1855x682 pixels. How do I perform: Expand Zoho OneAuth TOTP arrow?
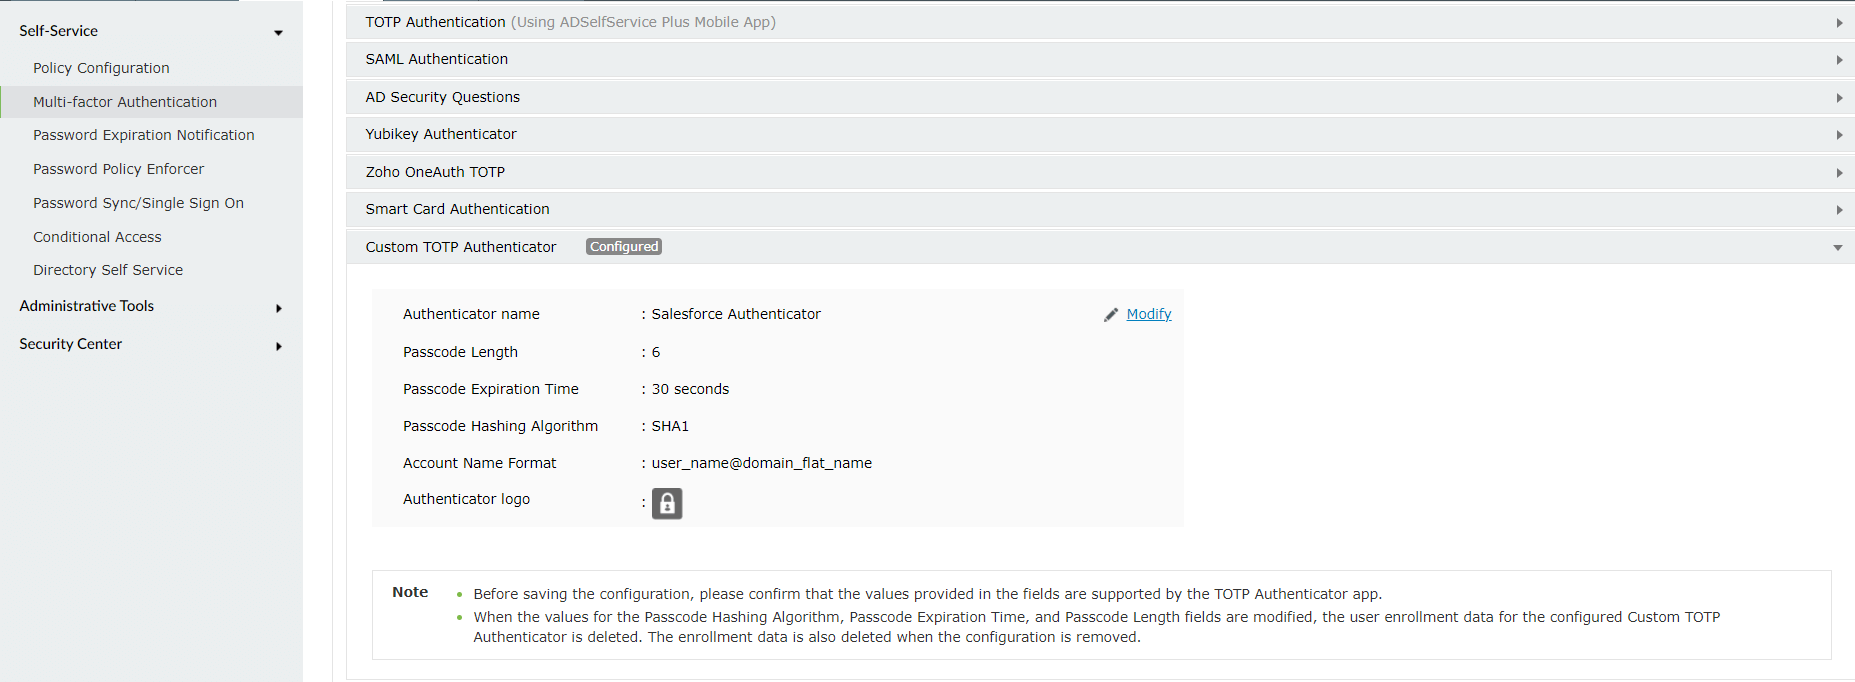tap(1838, 173)
